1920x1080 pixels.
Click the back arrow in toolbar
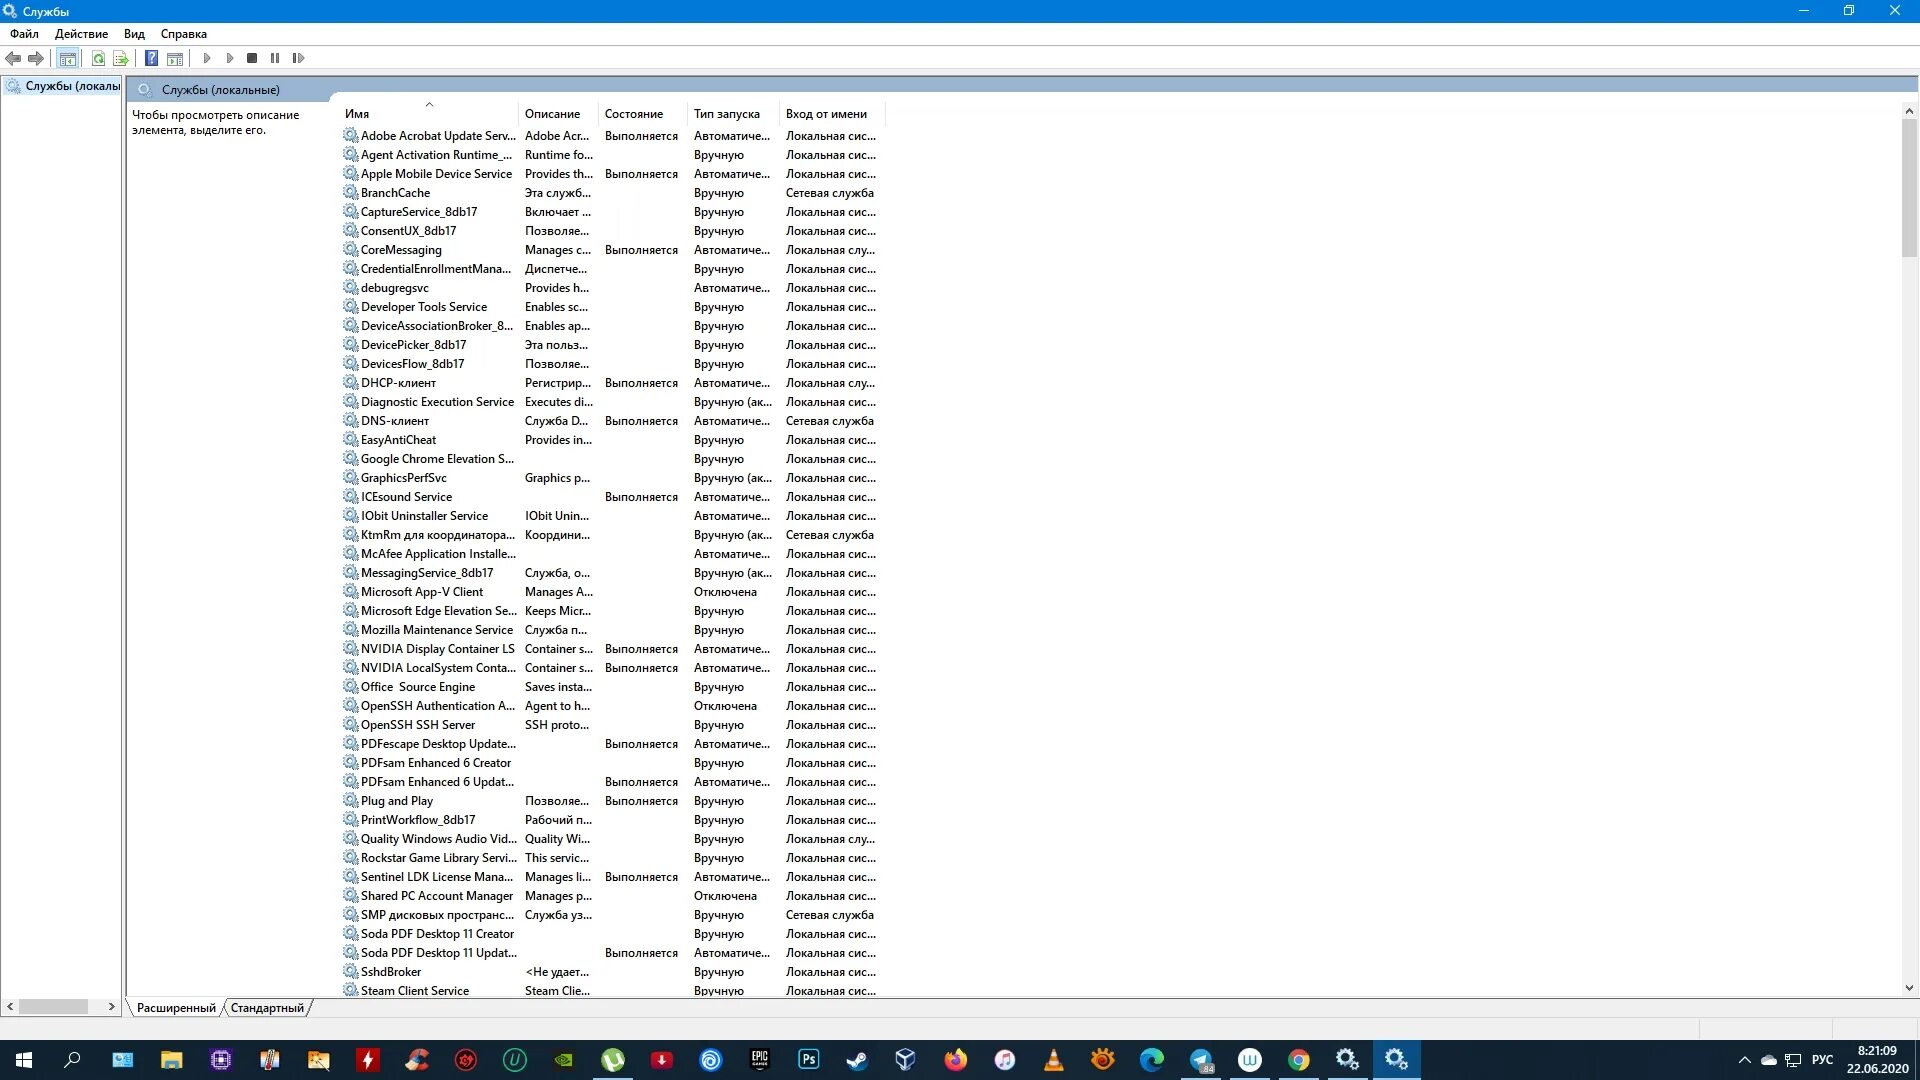click(13, 58)
